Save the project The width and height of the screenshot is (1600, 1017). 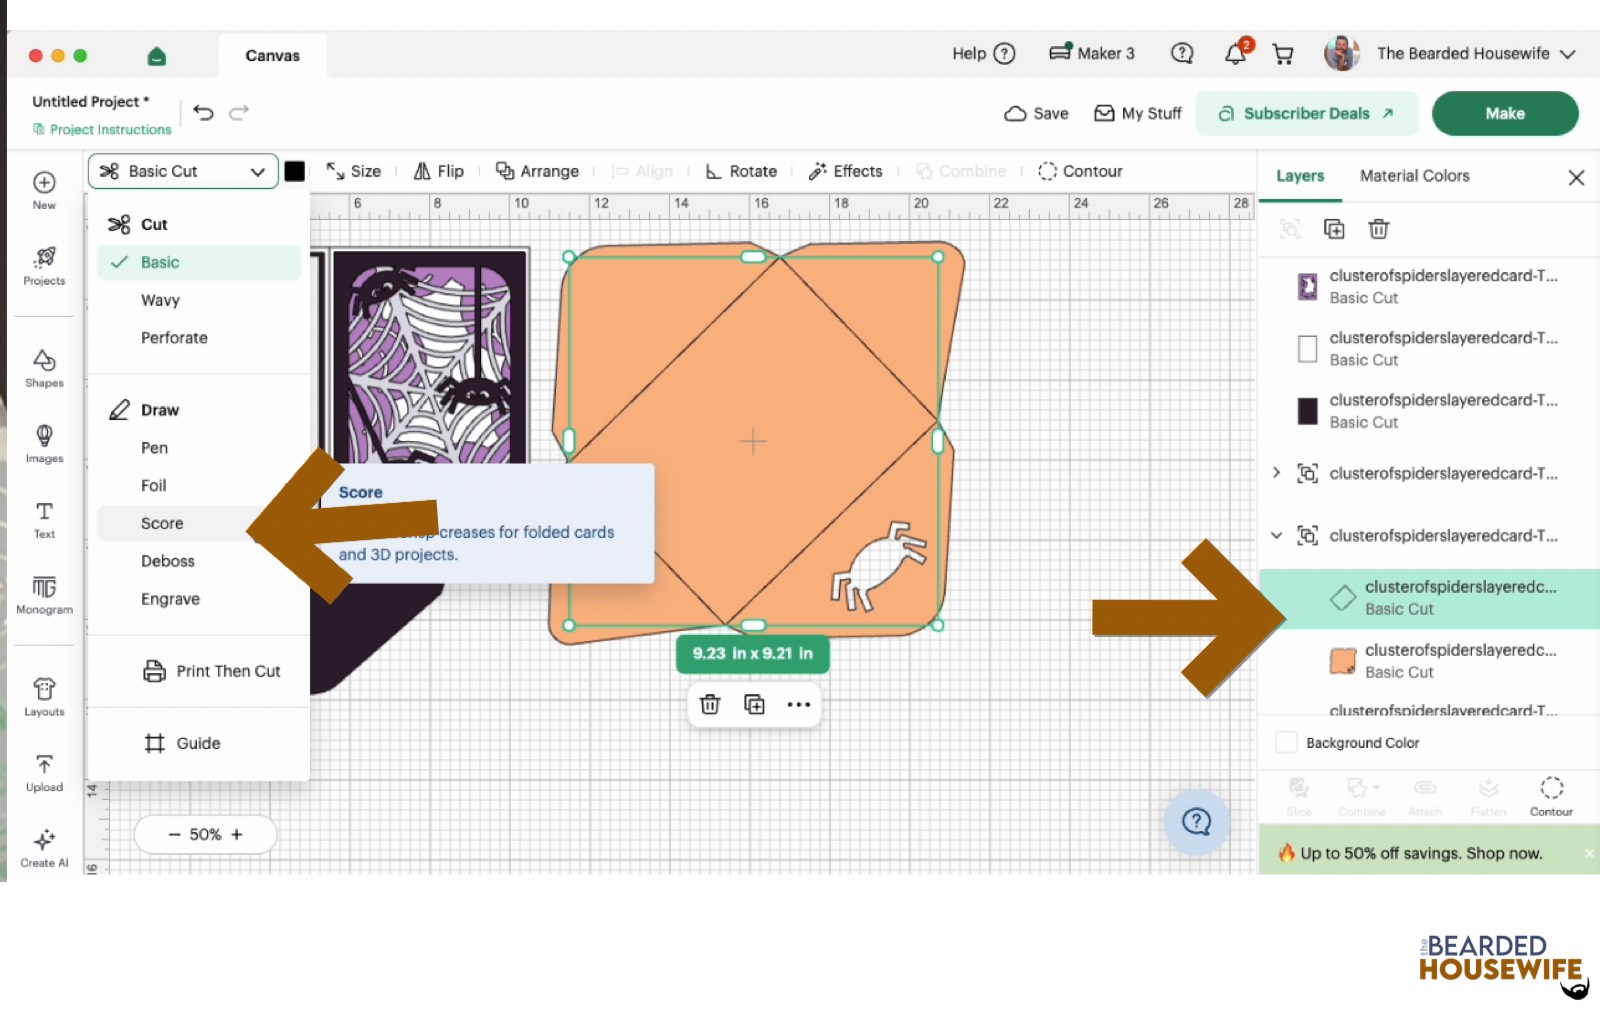pos(1036,113)
